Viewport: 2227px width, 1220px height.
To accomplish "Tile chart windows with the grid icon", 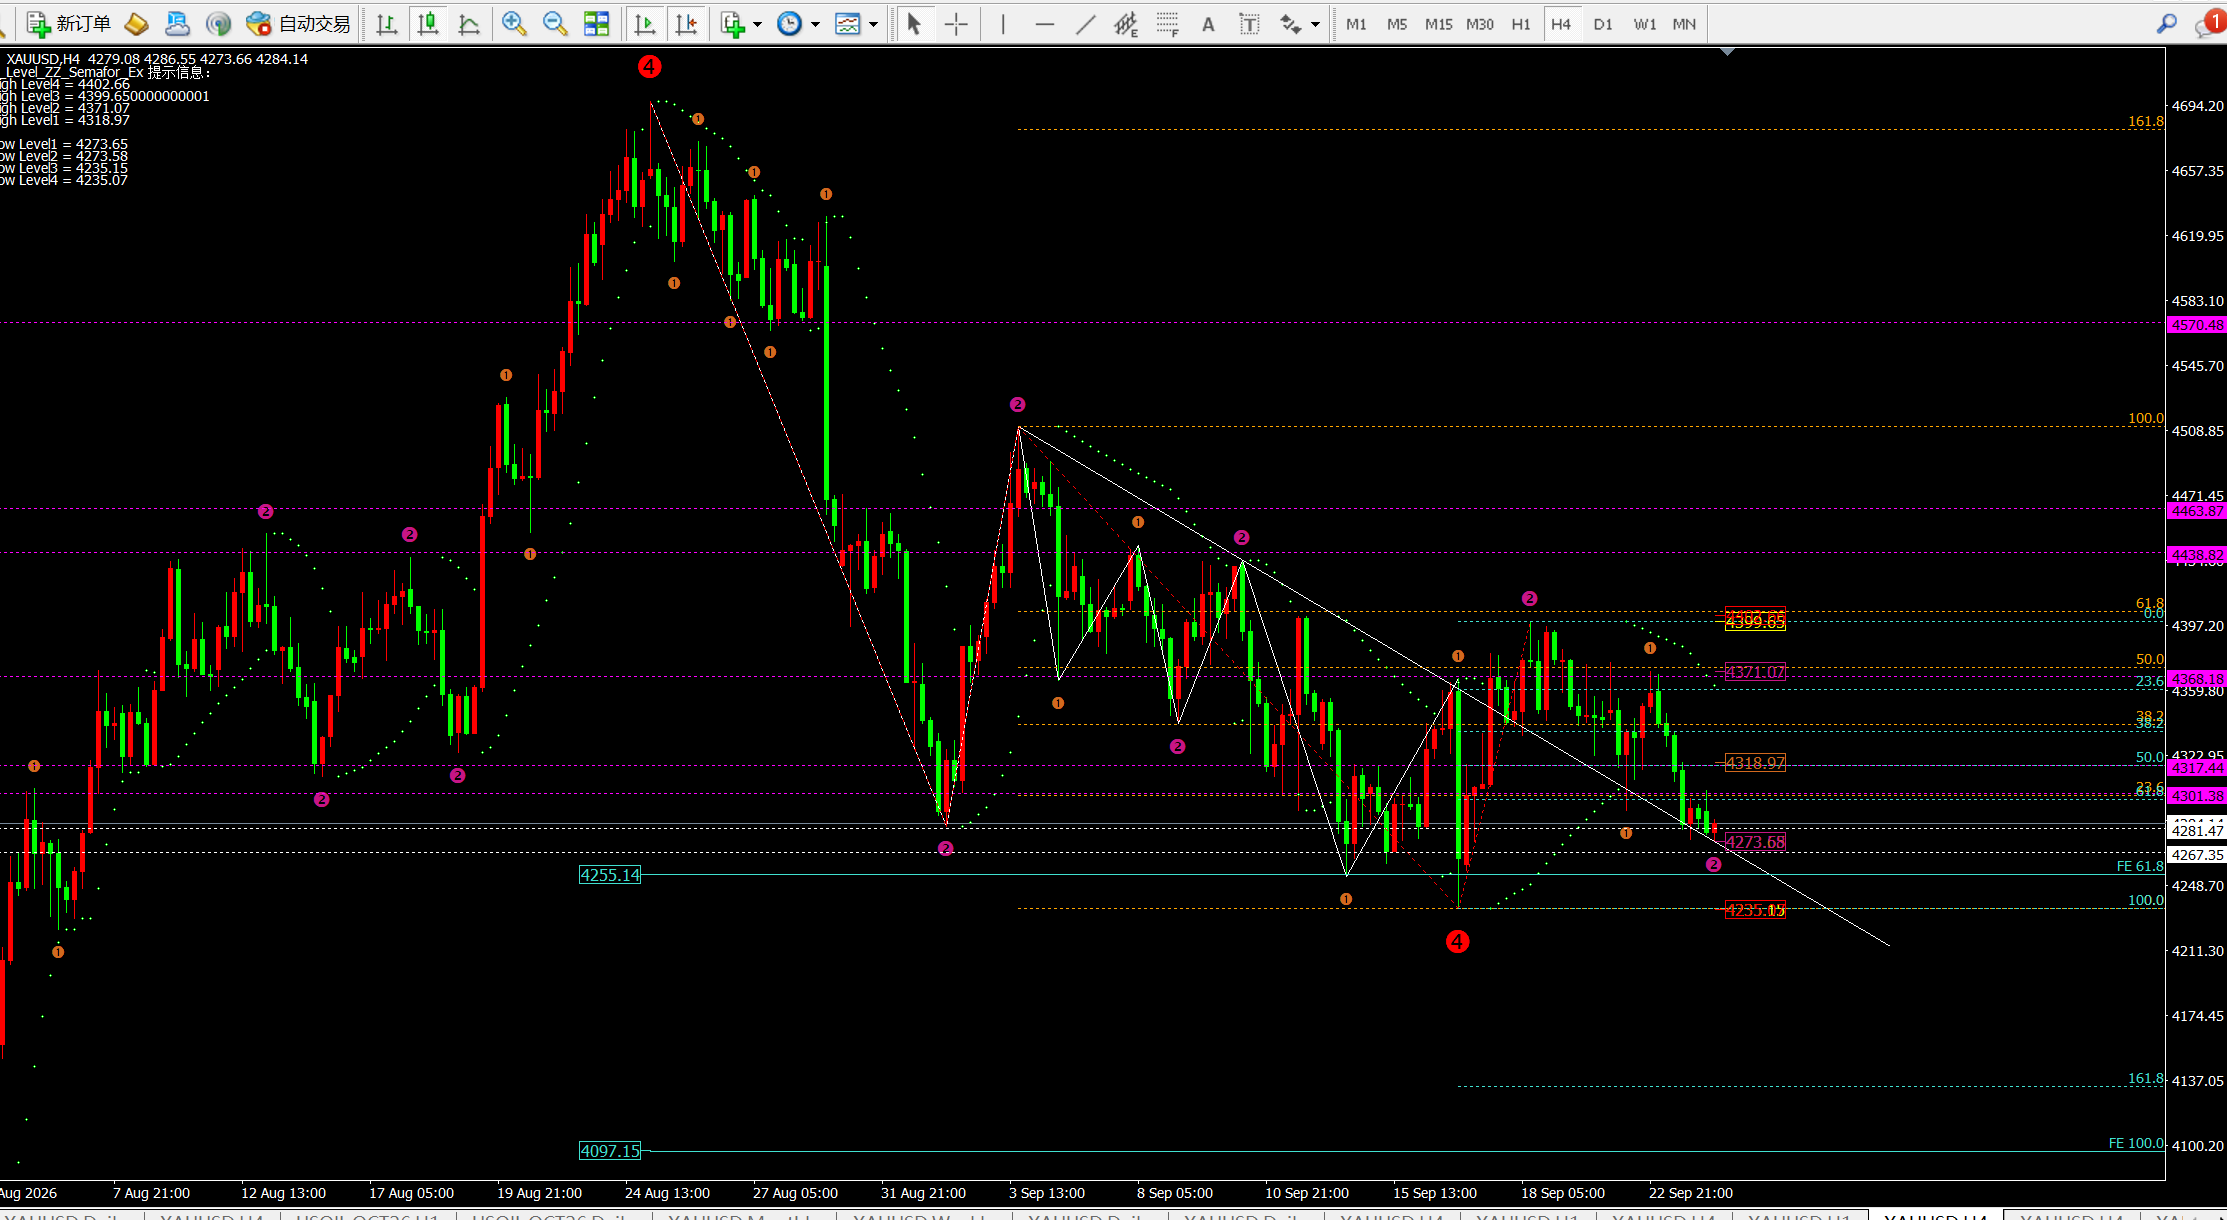I will click(x=597, y=23).
